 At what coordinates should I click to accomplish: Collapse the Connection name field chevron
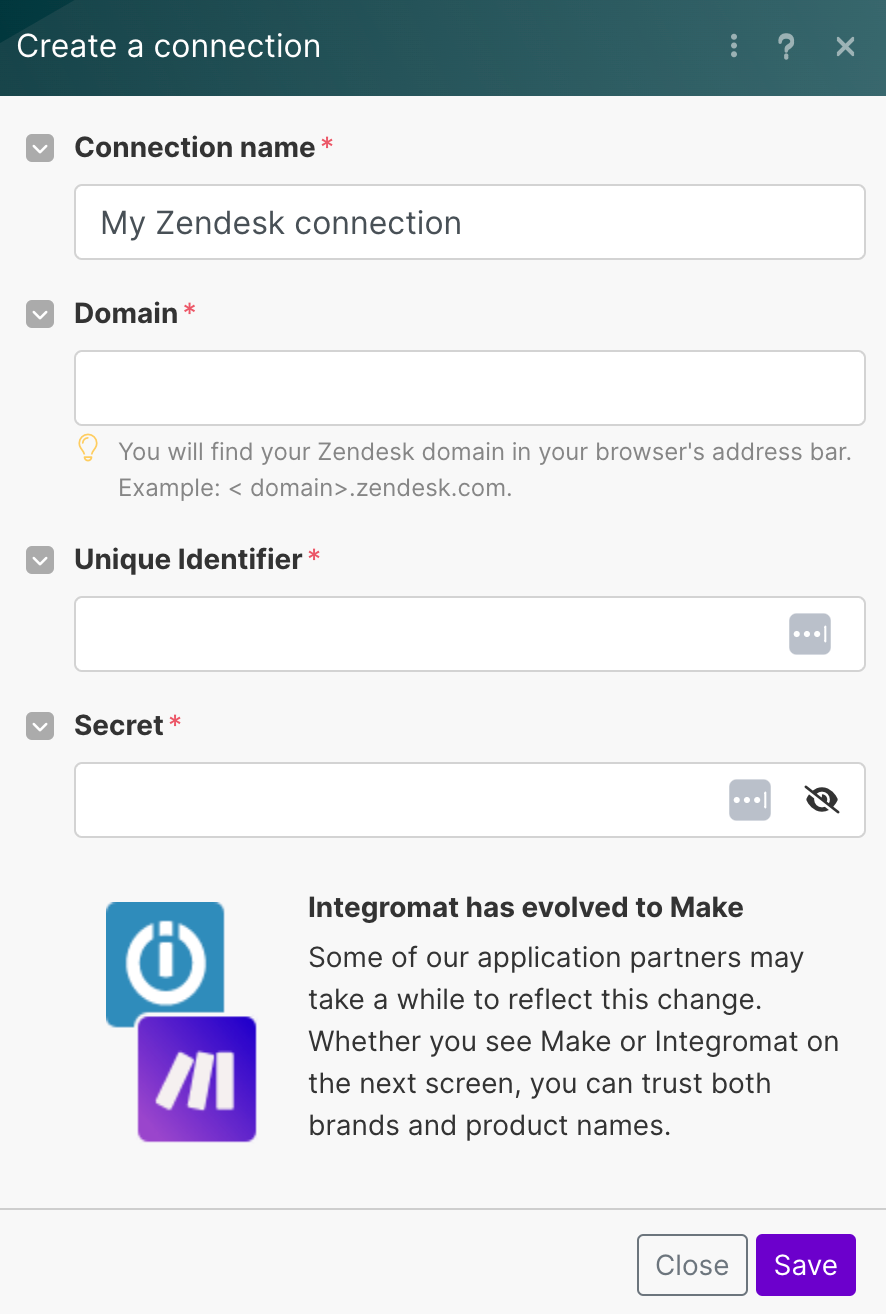click(x=40, y=149)
